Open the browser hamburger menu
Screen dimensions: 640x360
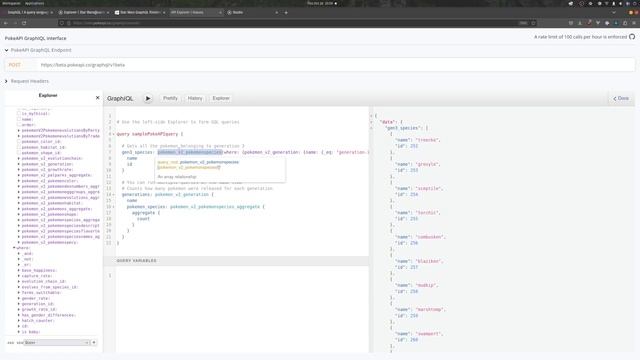point(634,23)
